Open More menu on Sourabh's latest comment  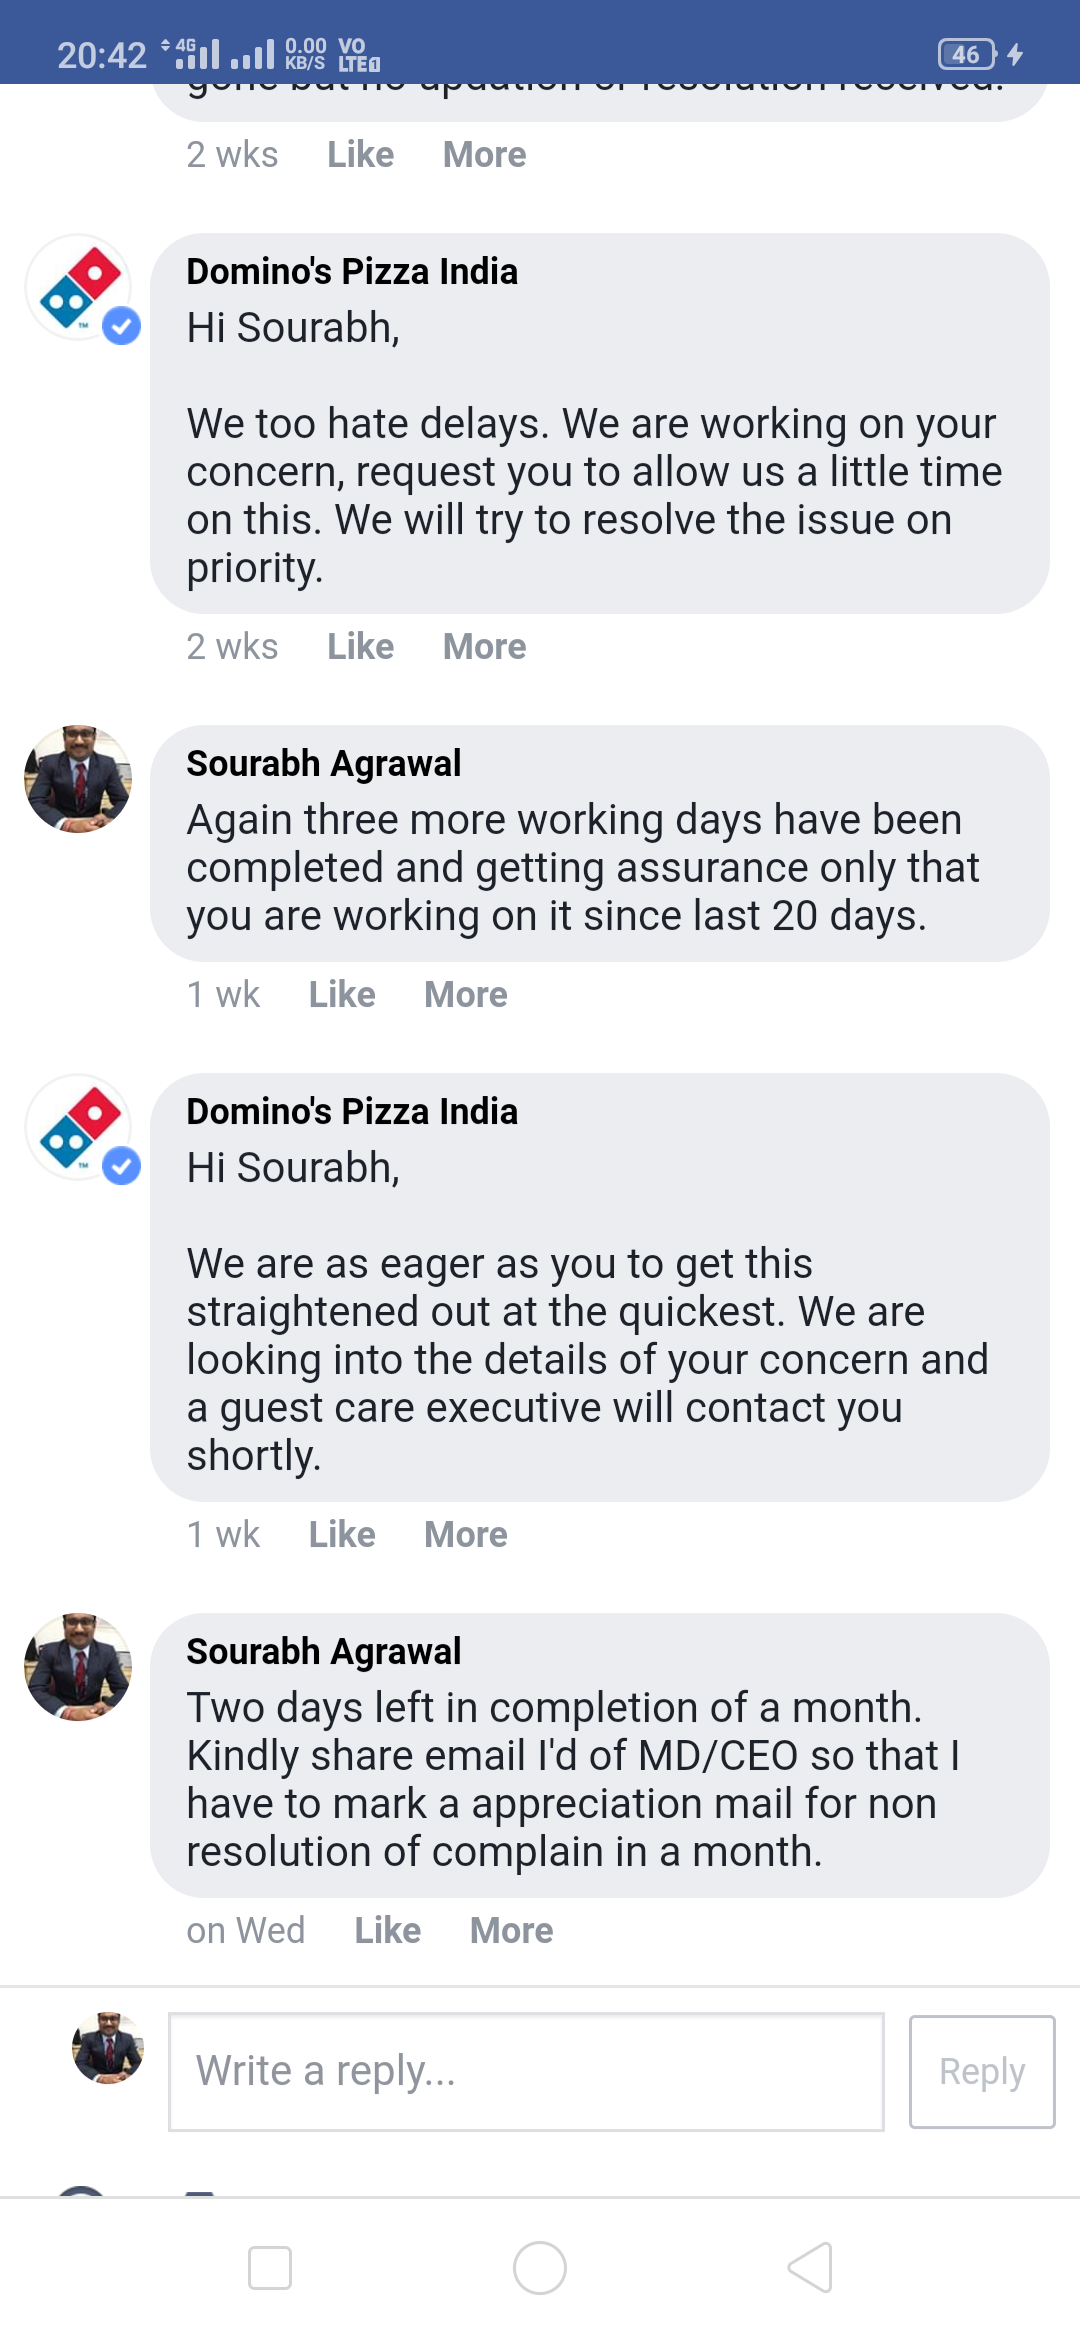[510, 1930]
